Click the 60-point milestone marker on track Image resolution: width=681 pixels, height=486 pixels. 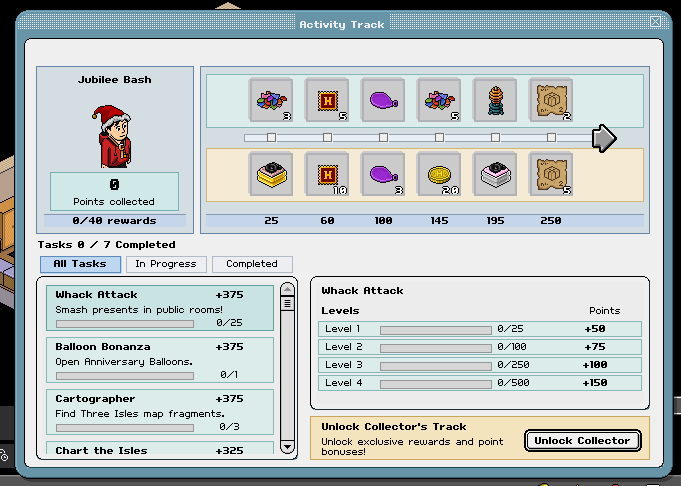[327, 138]
